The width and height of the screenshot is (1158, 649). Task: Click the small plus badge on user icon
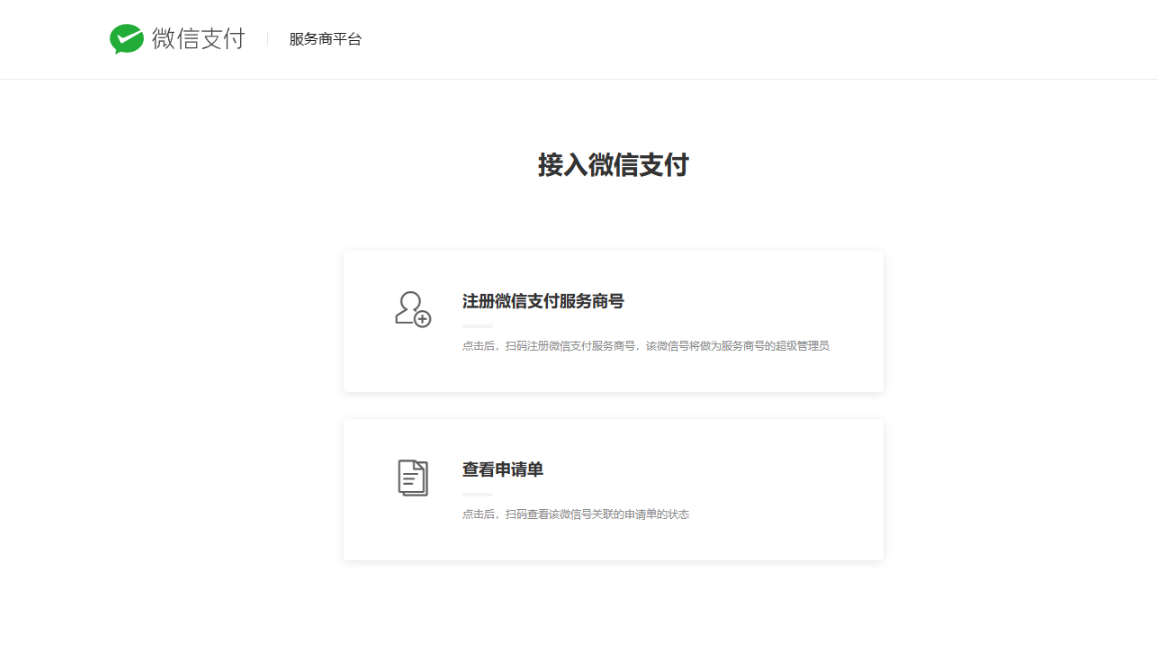point(423,319)
